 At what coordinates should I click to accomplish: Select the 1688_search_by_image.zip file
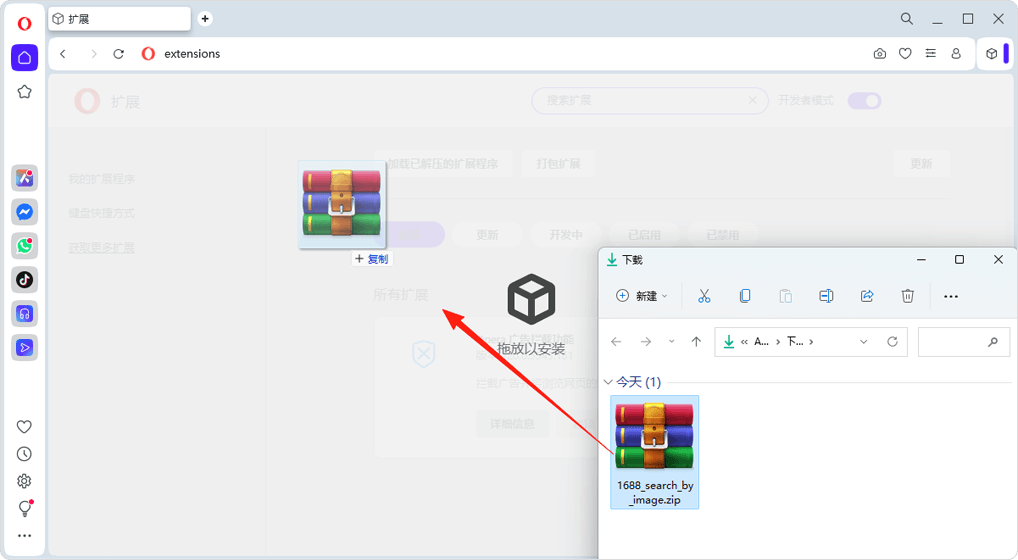655,452
